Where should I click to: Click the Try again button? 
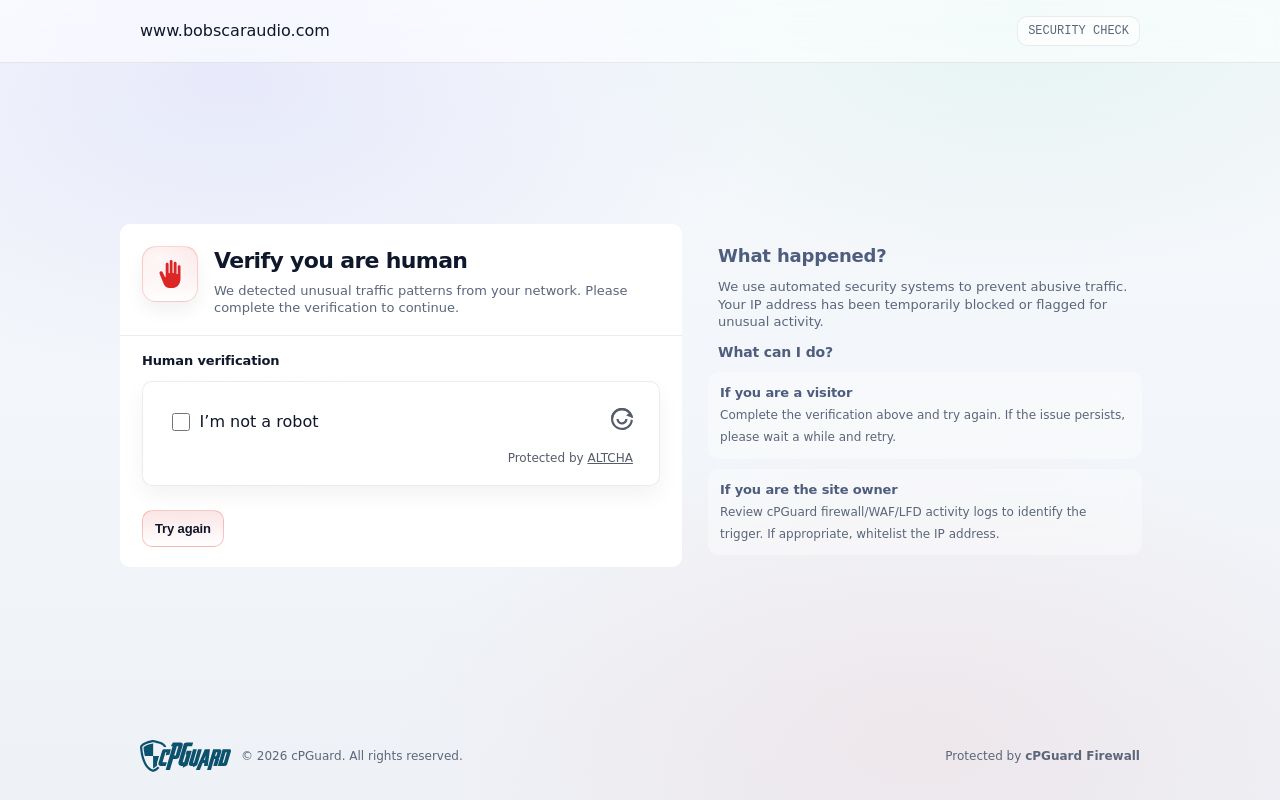[x=183, y=529]
